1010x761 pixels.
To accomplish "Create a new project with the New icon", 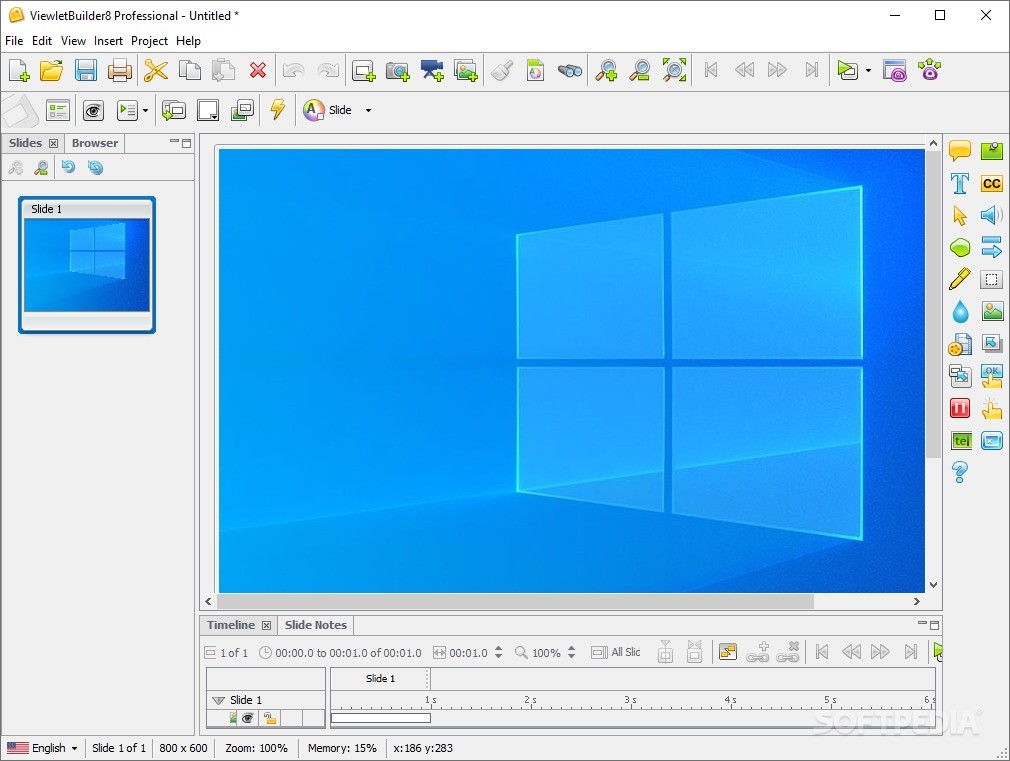I will click(x=19, y=70).
